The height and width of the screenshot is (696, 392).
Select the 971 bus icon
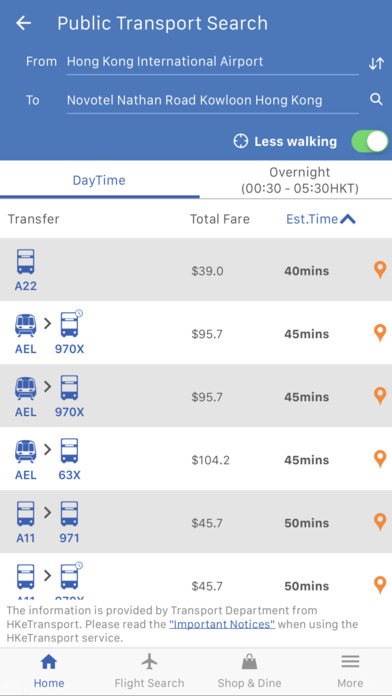click(x=69, y=514)
